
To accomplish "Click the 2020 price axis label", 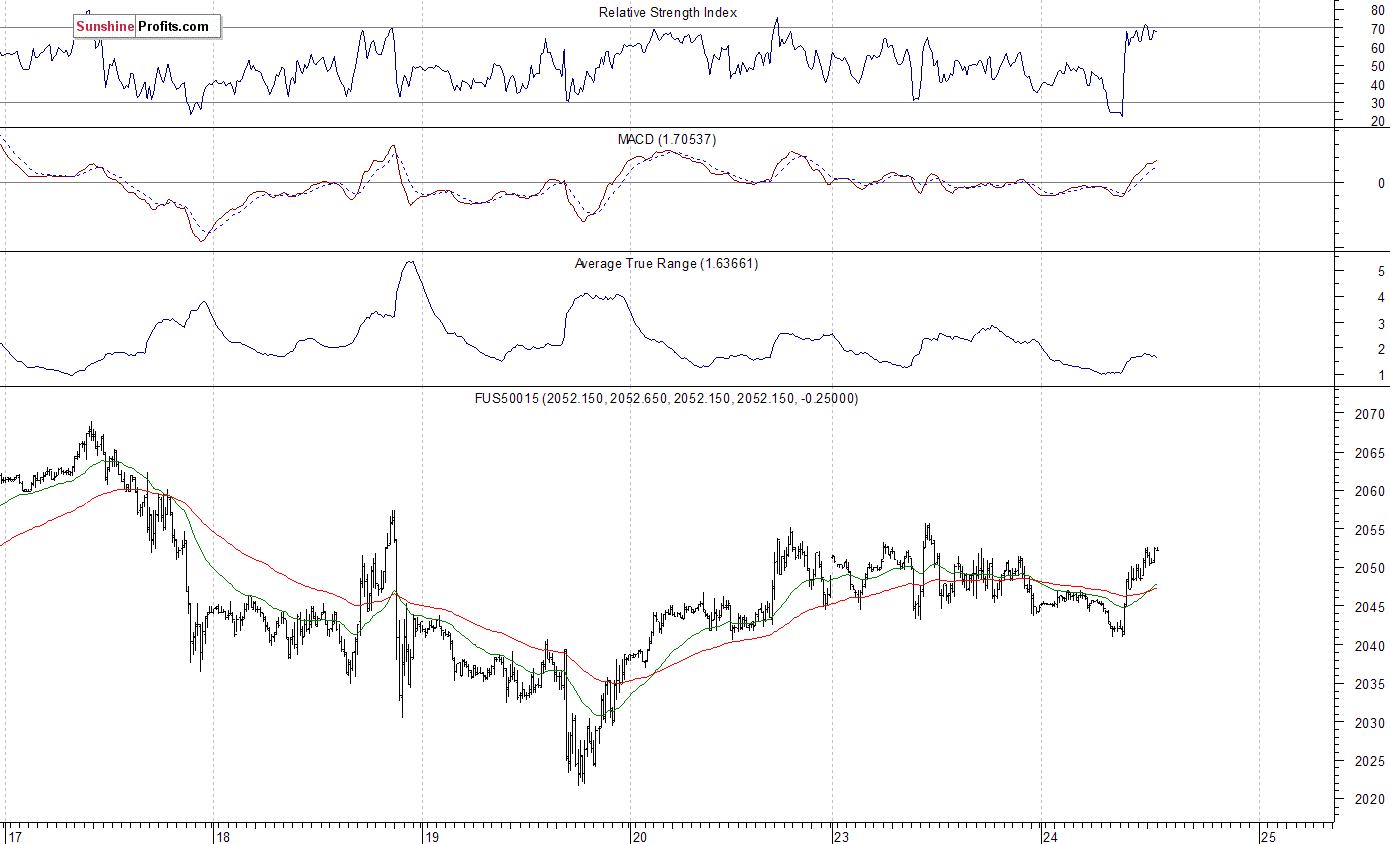I will coord(1369,800).
